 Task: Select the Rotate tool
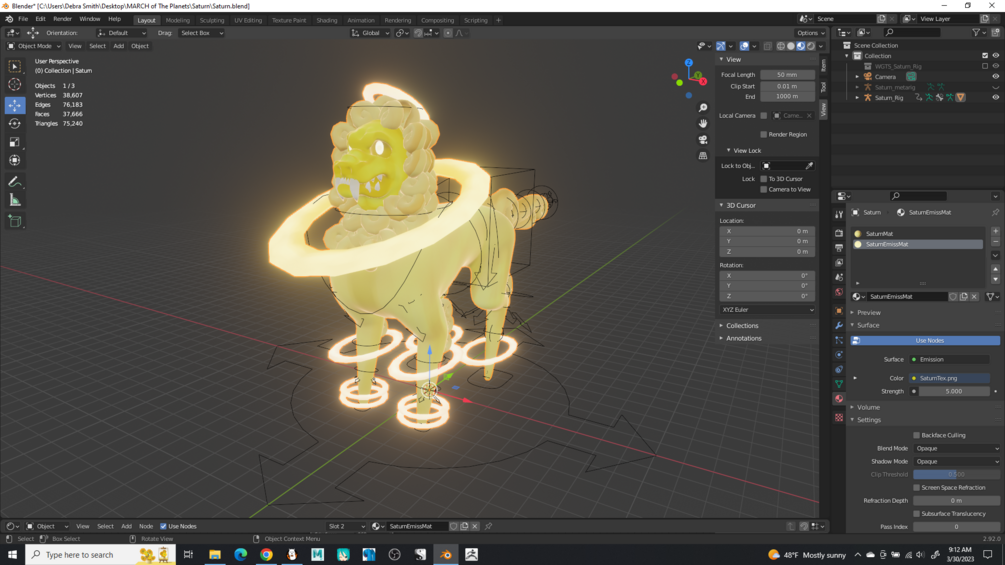[15, 123]
